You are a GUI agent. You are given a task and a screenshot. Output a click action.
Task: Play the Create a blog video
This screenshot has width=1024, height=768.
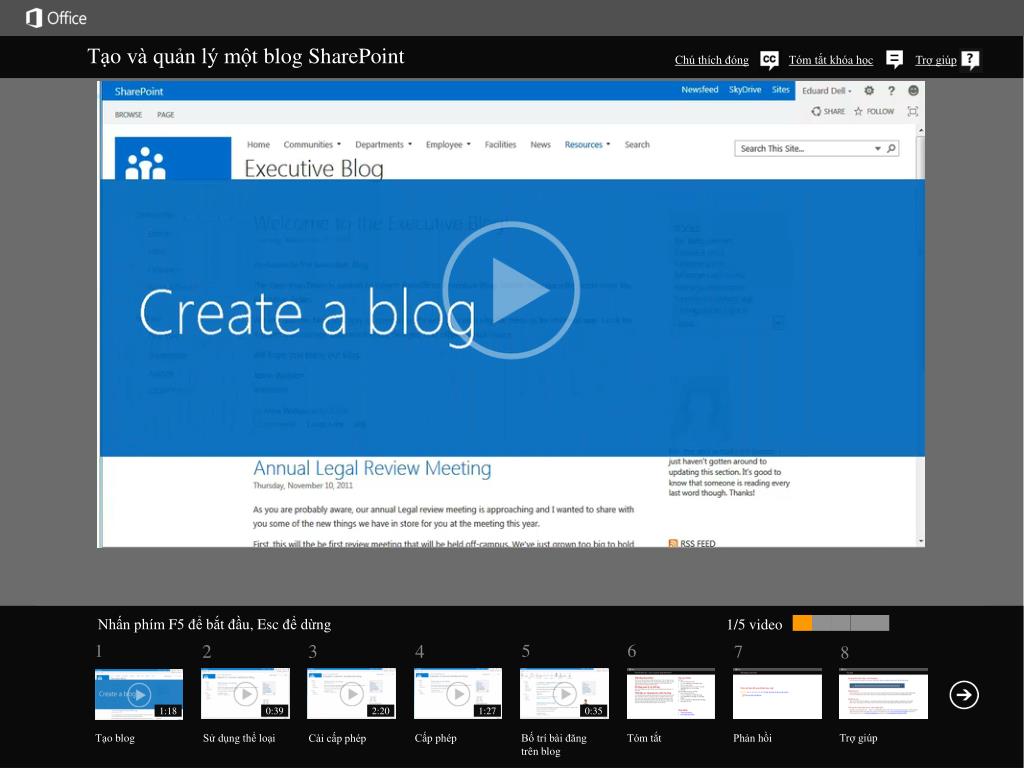click(511, 290)
